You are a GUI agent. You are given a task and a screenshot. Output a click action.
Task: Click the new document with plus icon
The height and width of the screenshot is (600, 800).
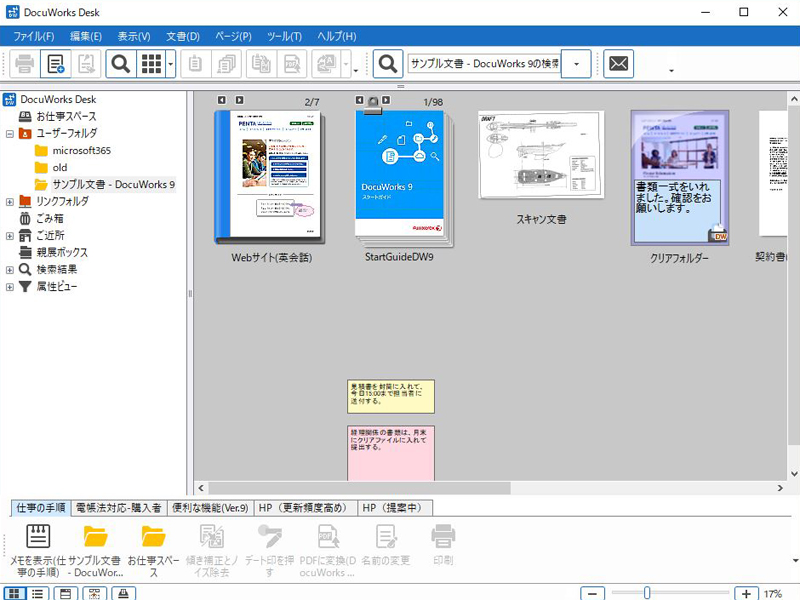click(55, 64)
